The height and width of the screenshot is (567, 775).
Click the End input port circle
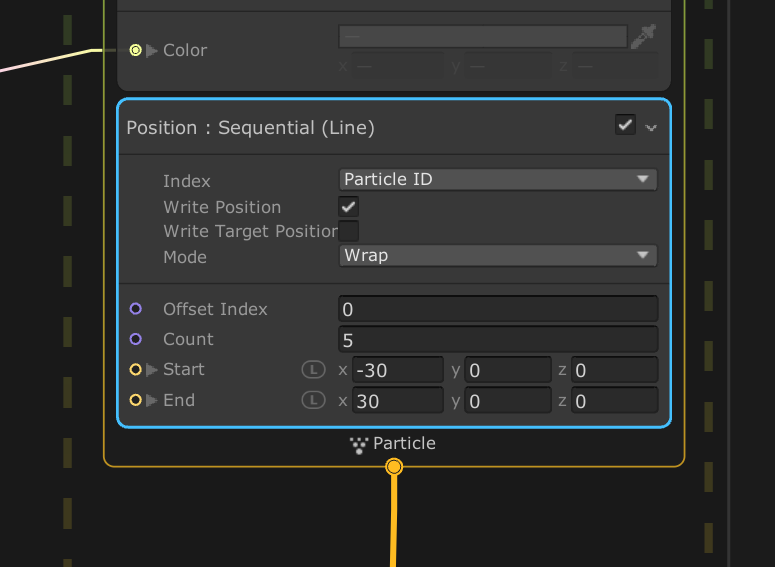tap(136, 400)
